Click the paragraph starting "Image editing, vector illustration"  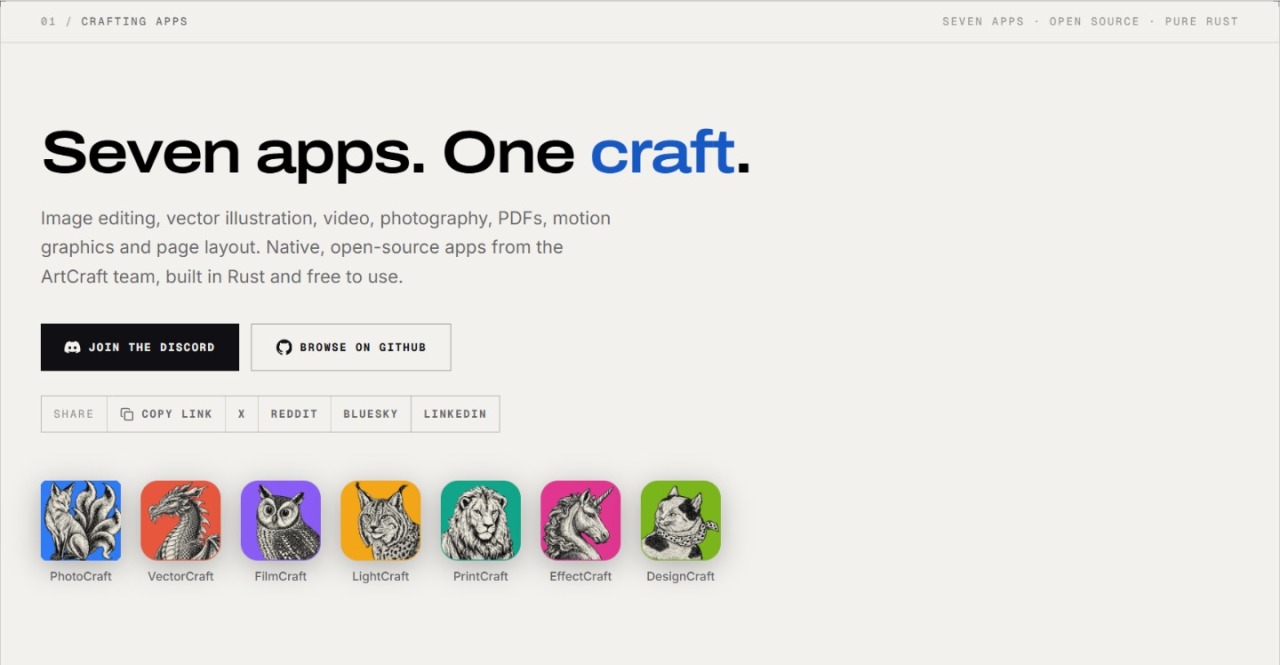click(x=326, y=247)
